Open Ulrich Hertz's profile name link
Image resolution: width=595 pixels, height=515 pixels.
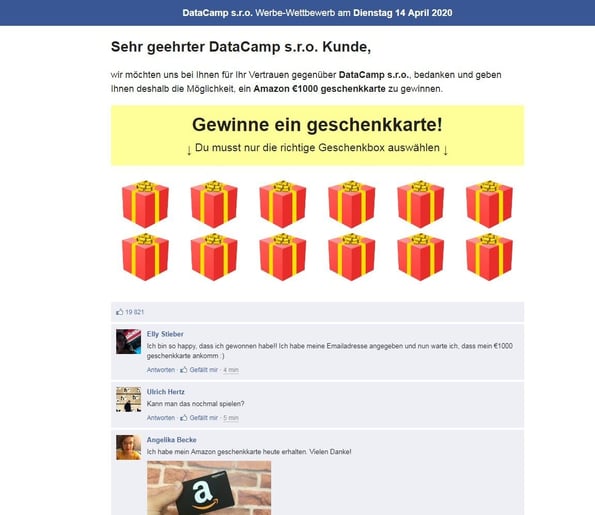165,392
